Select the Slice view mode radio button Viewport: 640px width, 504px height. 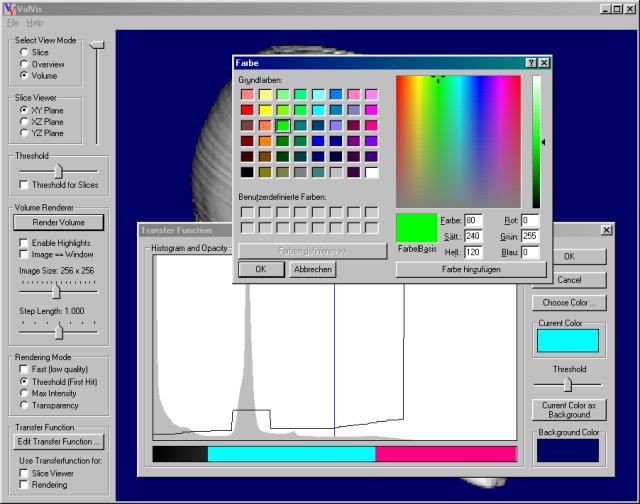point(25,52)
